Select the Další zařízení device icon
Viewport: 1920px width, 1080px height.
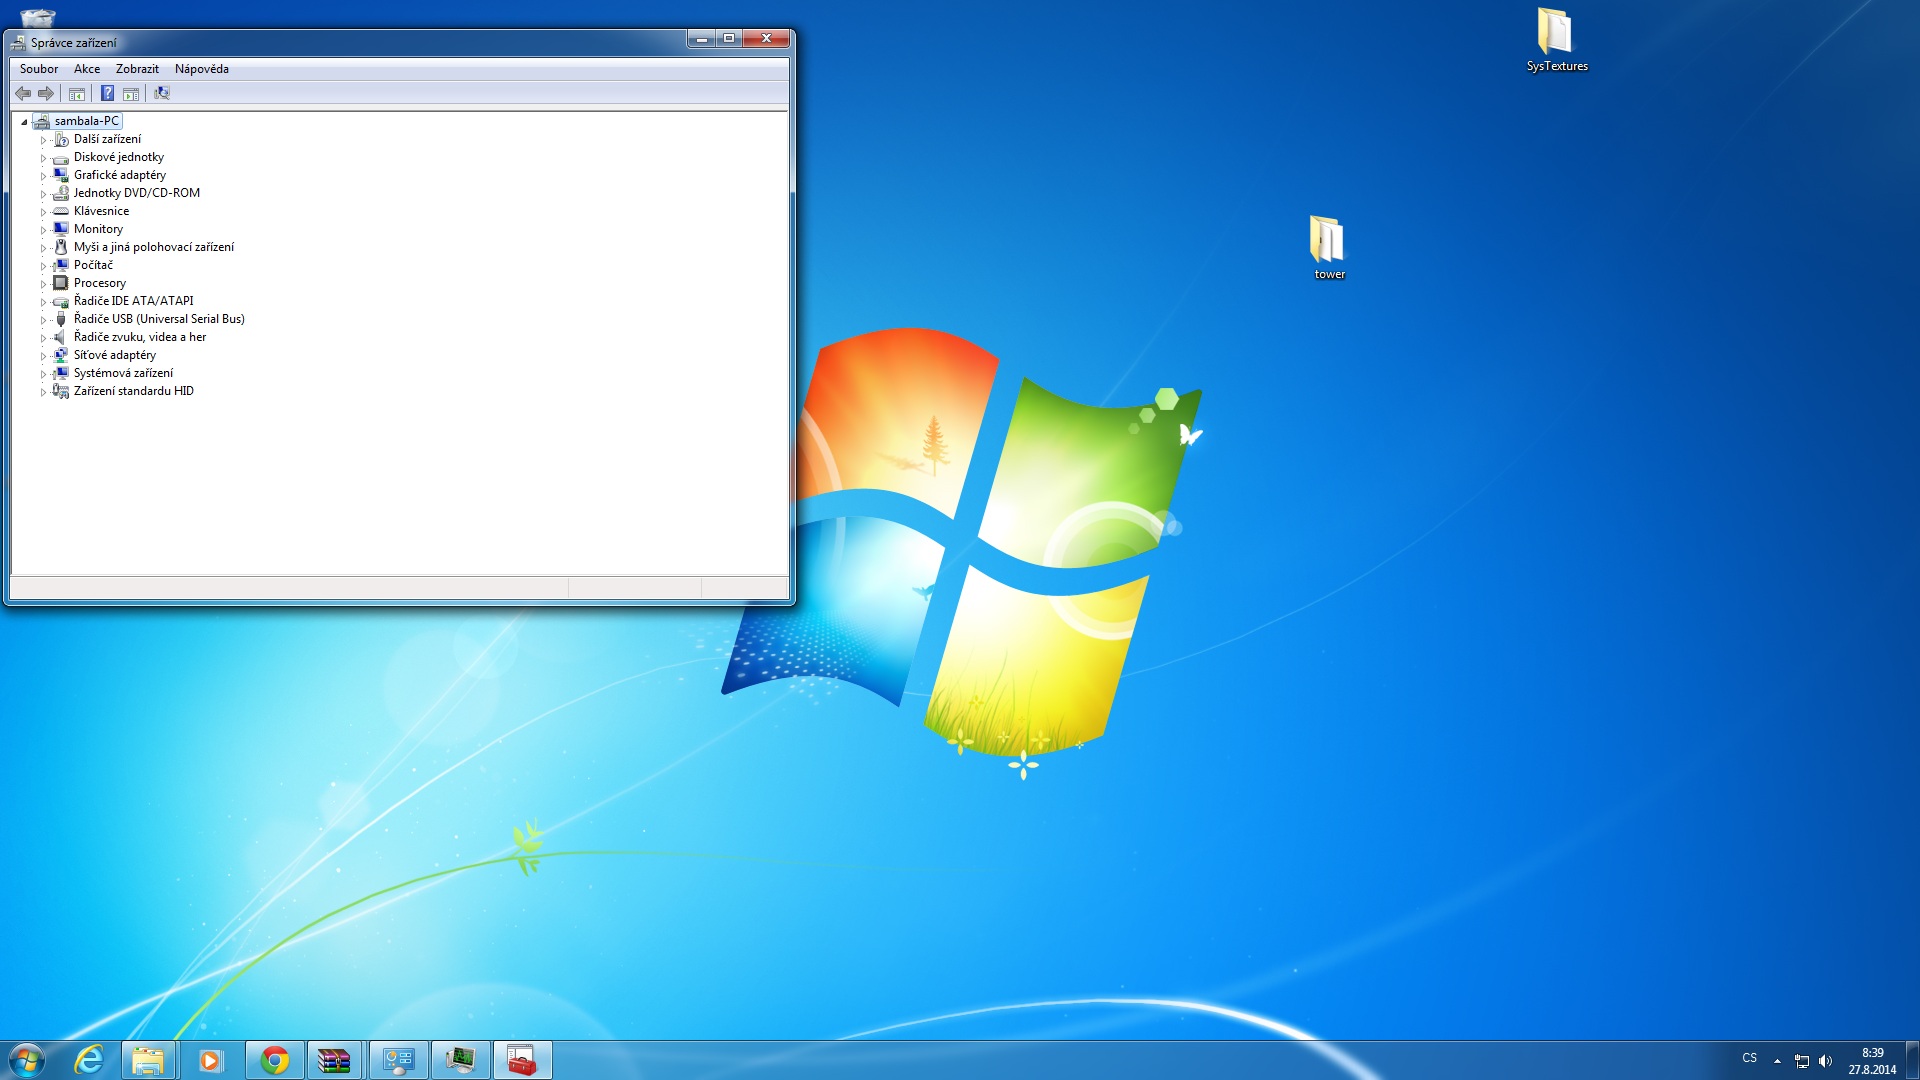(61, 140)
